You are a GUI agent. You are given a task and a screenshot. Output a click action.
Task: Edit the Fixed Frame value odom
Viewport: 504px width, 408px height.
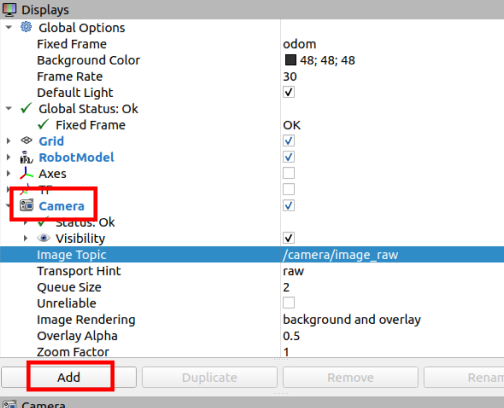pos(299,44)
